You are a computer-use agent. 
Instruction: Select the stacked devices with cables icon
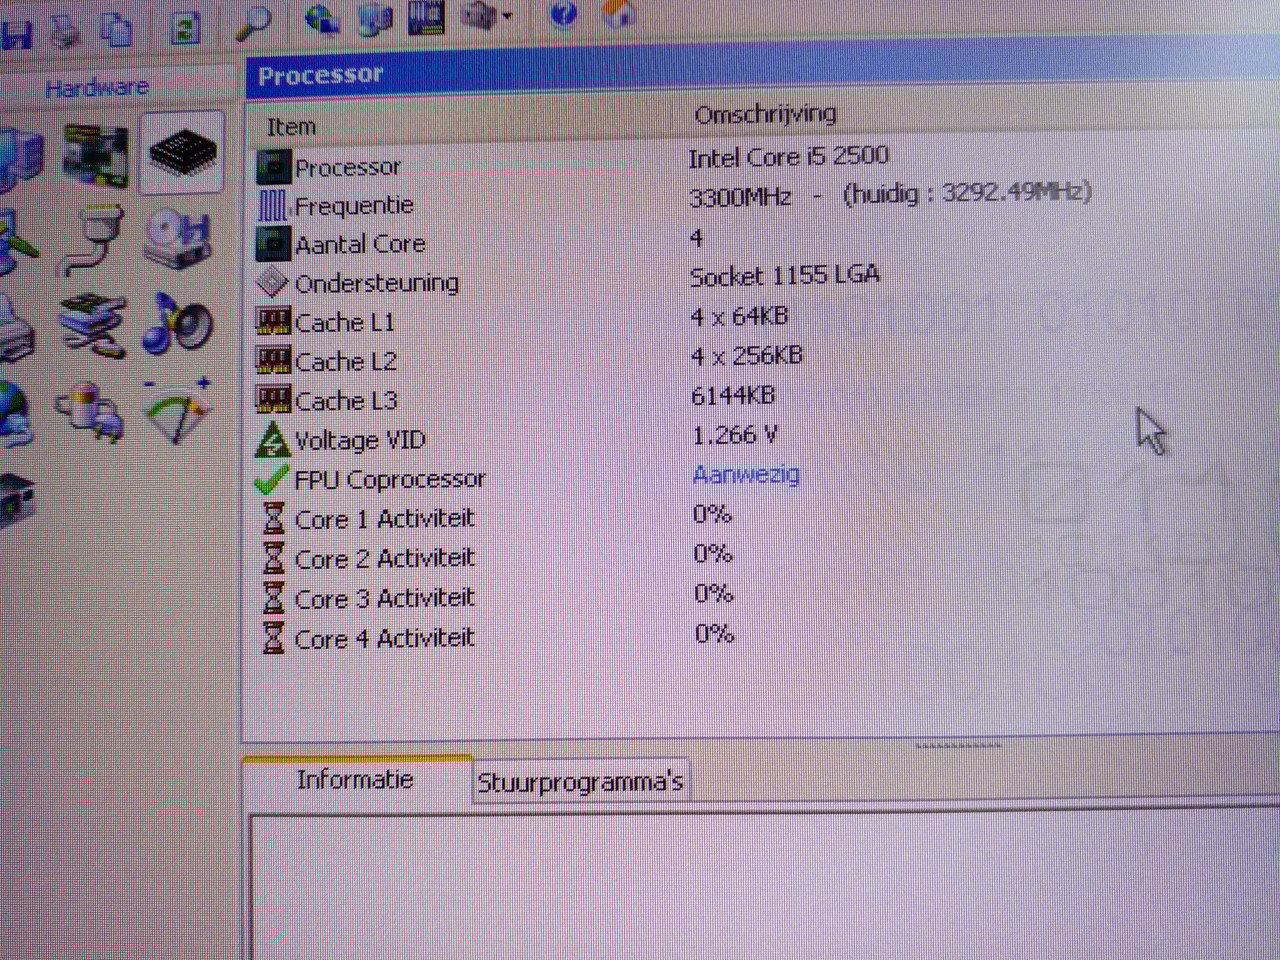click(93, 324)
